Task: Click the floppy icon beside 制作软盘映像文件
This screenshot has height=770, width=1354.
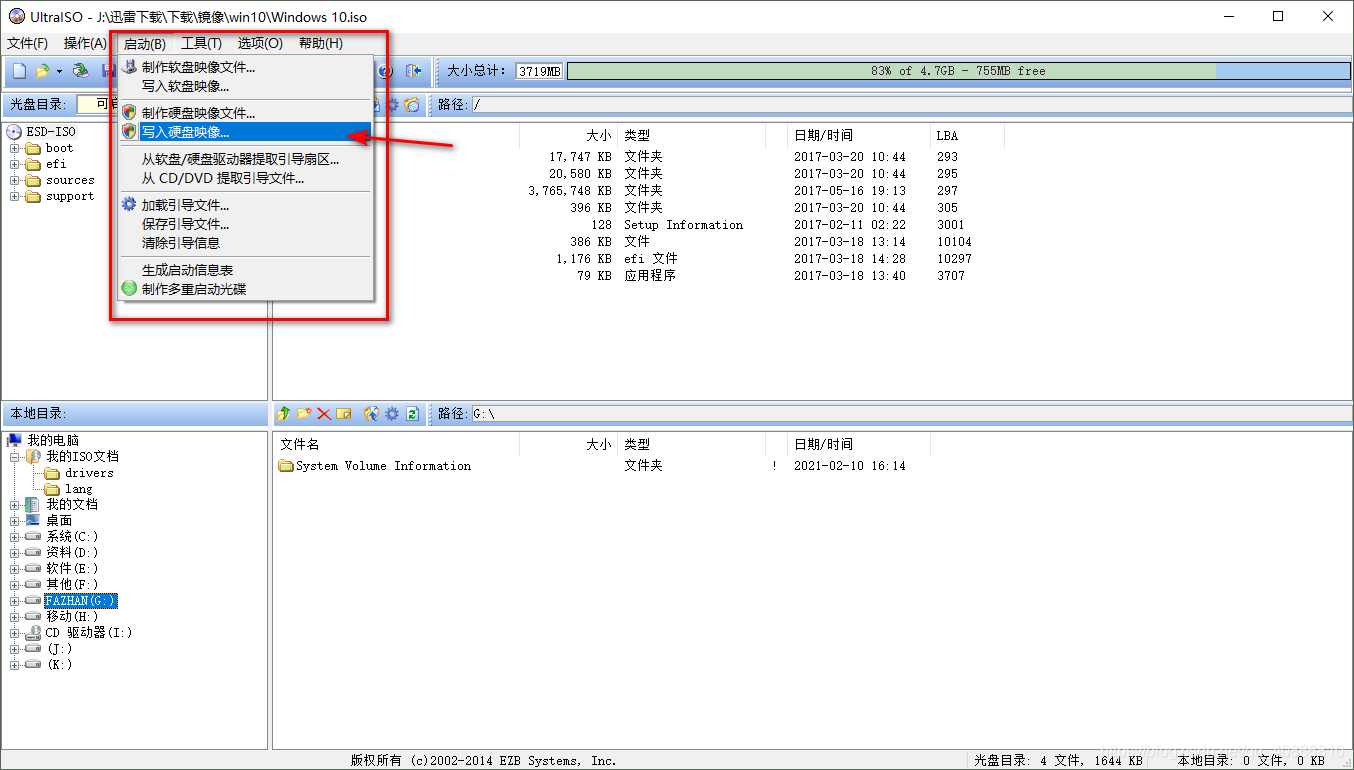Action: tap(129, 67)
